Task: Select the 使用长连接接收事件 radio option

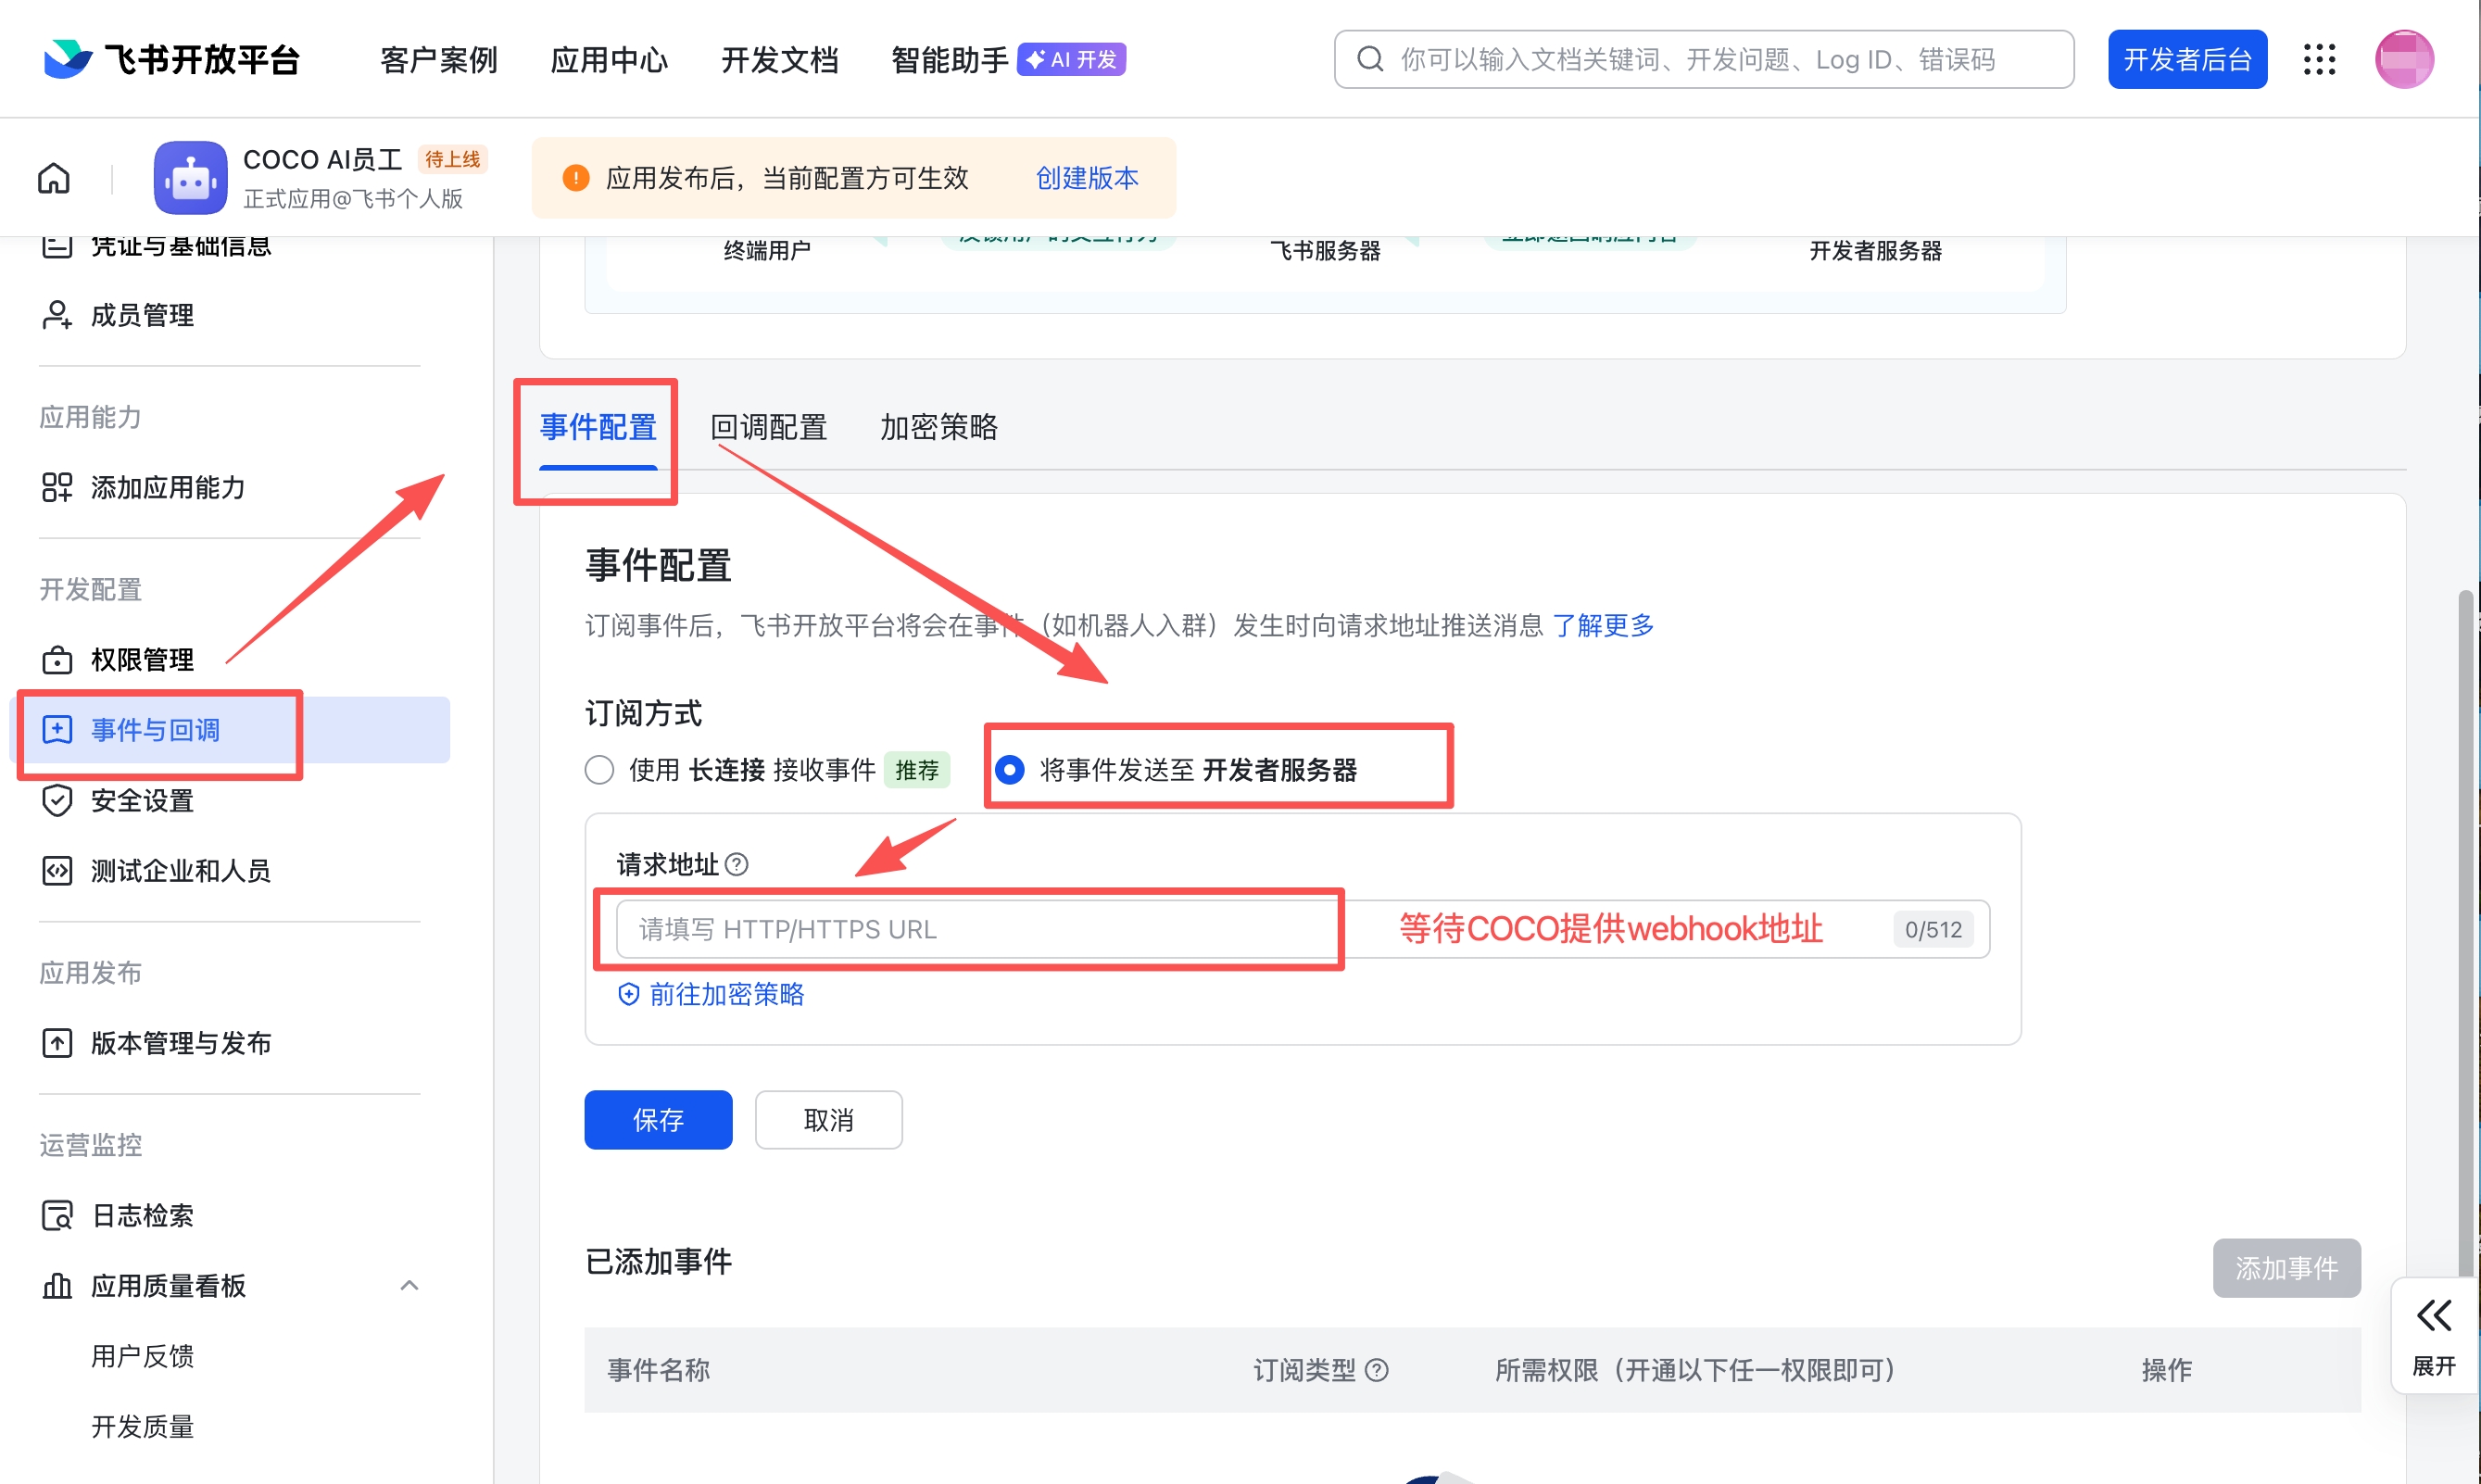Action: 598,770
